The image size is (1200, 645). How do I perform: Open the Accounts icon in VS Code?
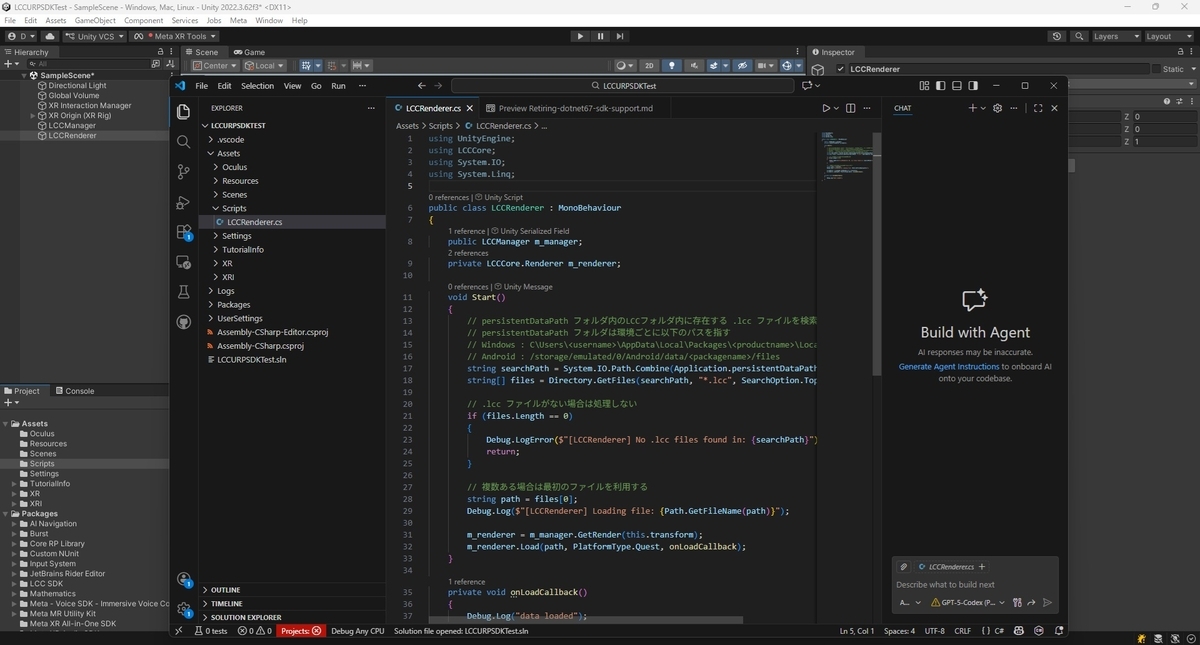183,579
